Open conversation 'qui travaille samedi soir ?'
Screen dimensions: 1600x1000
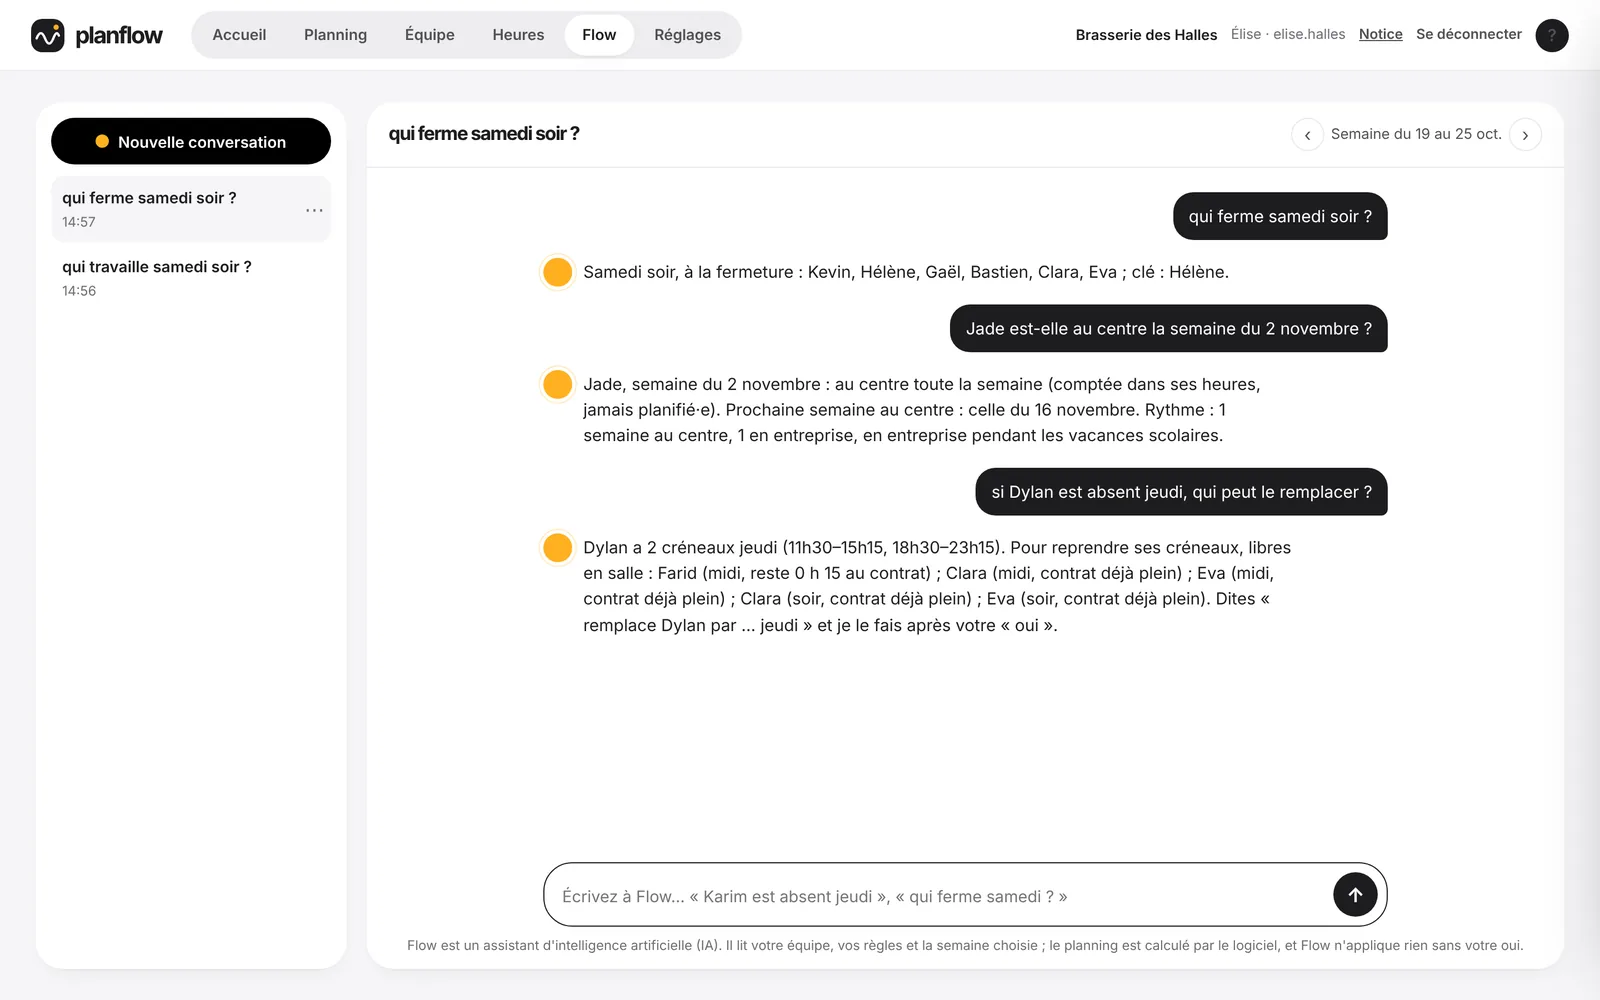tap(191, 278)
